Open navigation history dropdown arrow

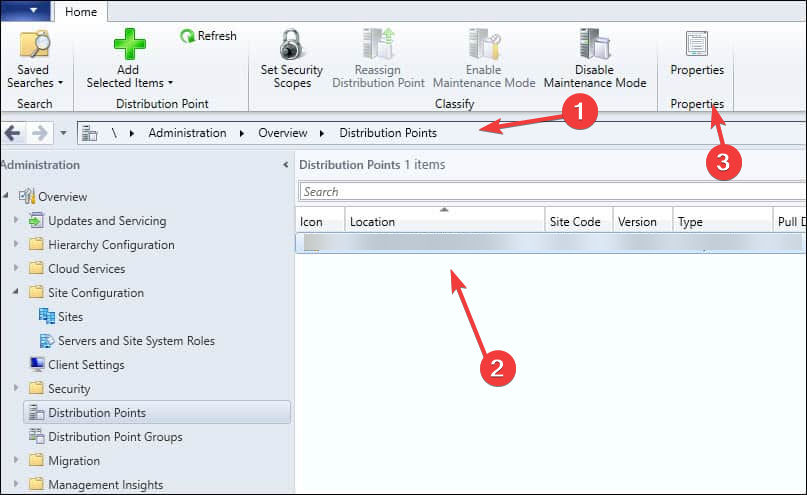[63, 133]
